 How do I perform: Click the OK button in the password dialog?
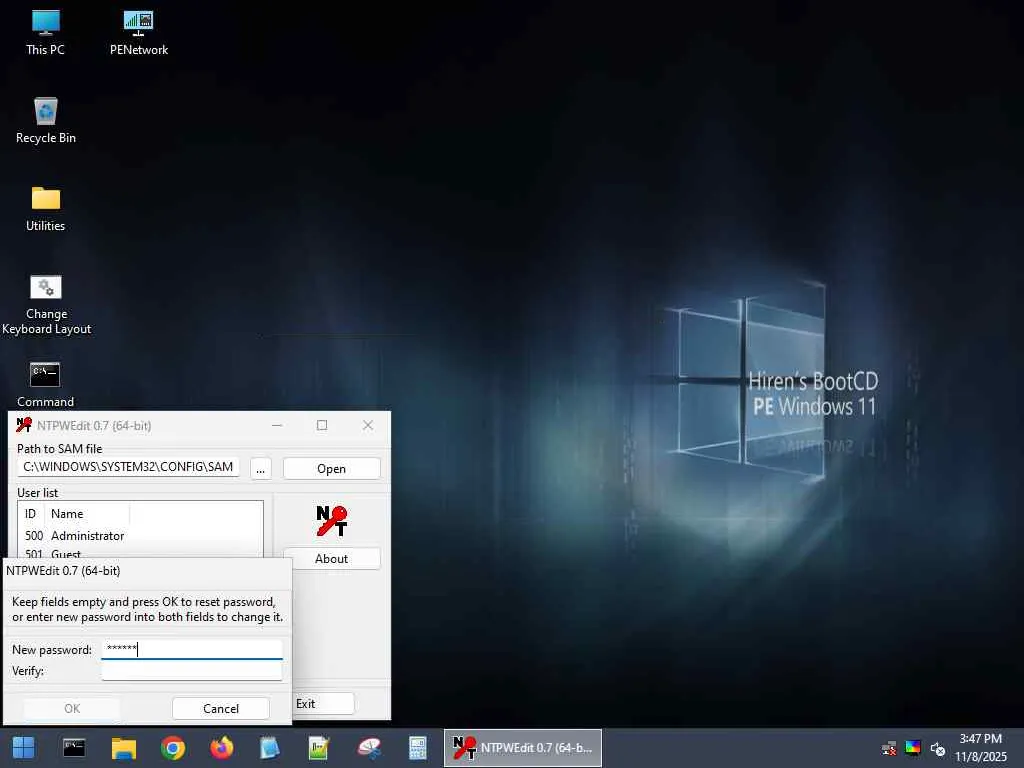click(72, 709)
